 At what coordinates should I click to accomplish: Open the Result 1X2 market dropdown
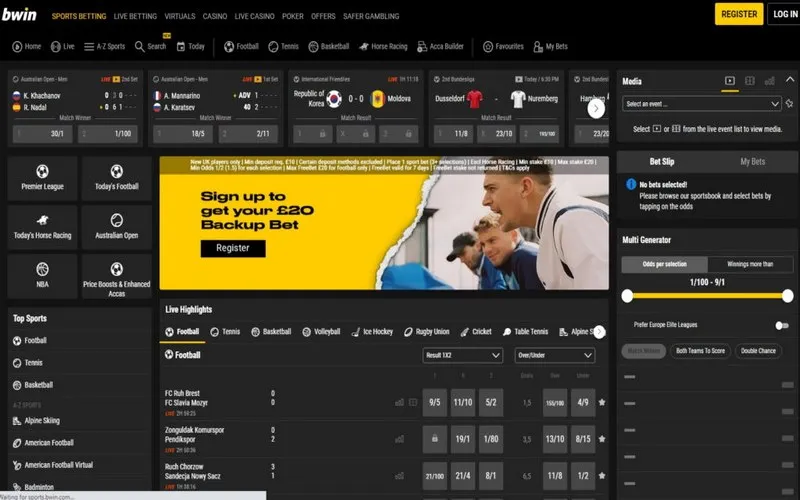click(x=463, y=355)
